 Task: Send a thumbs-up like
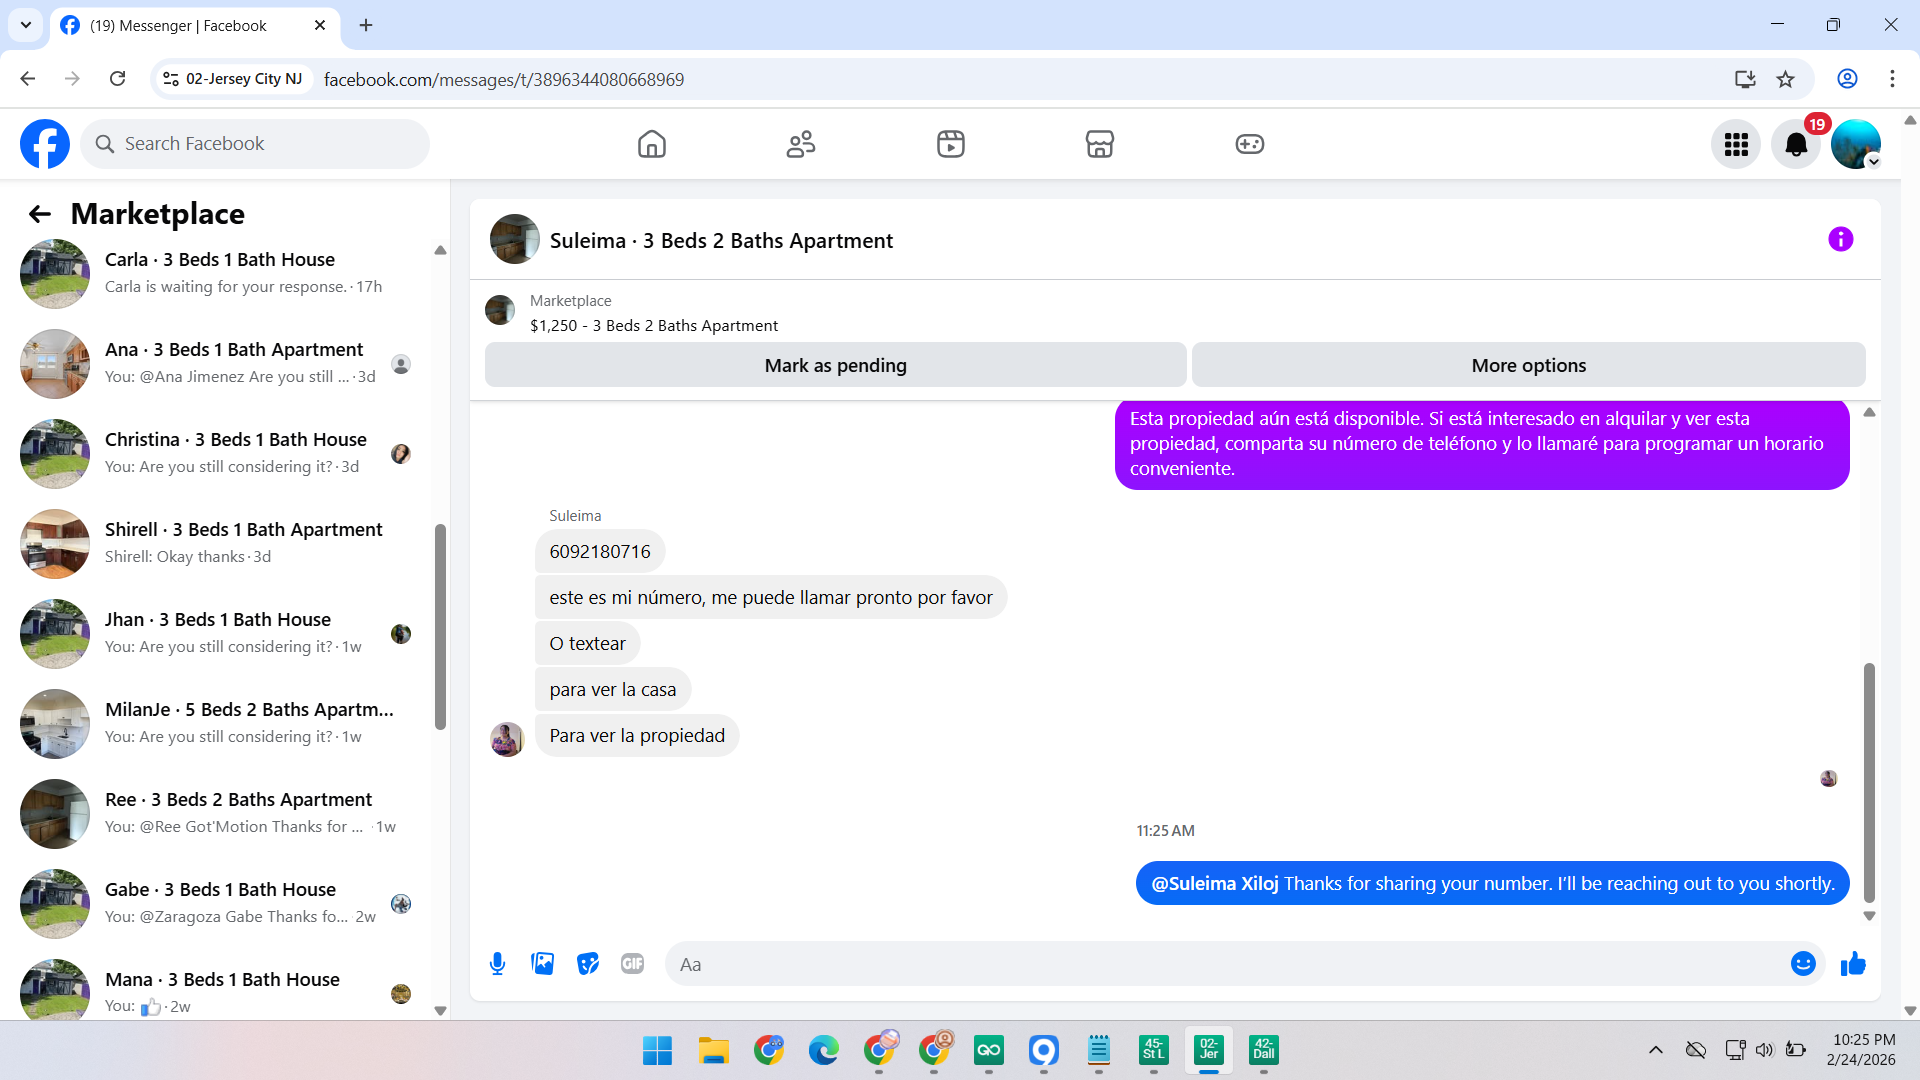point(1853,964)
